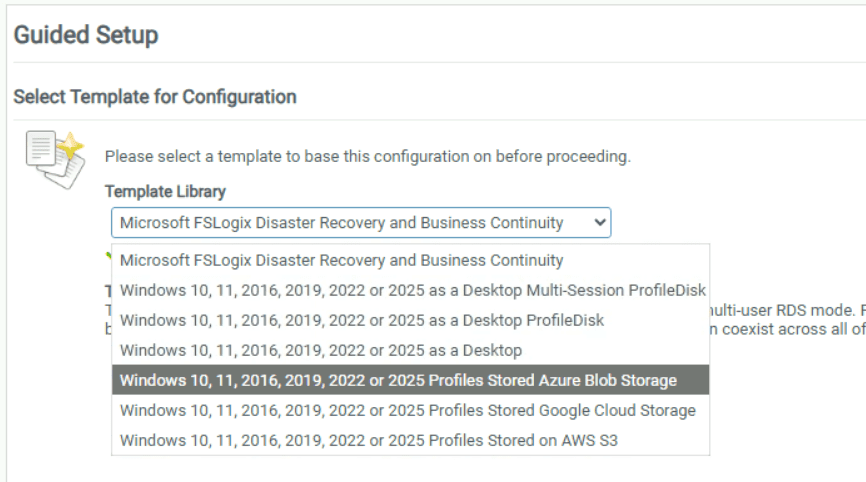Select Profiles Stored Google Cloud Storage option
This screenshot has height=482, width=866.
pos(407,410)
